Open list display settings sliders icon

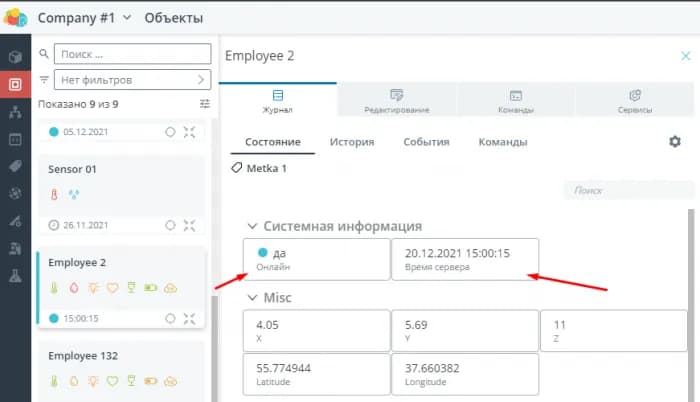click(205, 104)
